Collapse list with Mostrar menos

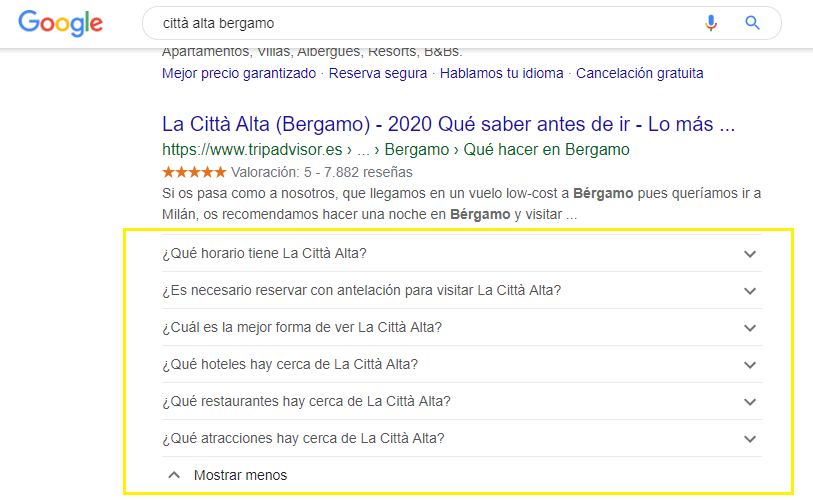pos(240,475)
